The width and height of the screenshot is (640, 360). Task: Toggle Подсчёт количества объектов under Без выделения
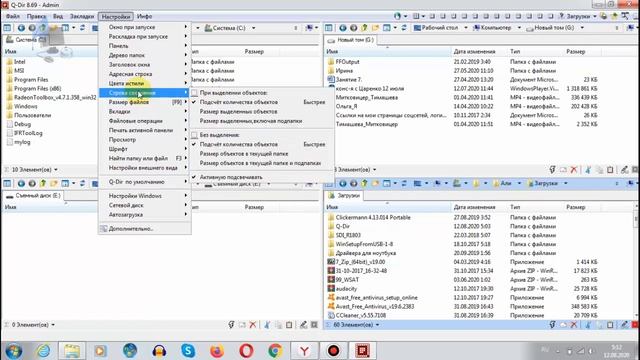261,144
